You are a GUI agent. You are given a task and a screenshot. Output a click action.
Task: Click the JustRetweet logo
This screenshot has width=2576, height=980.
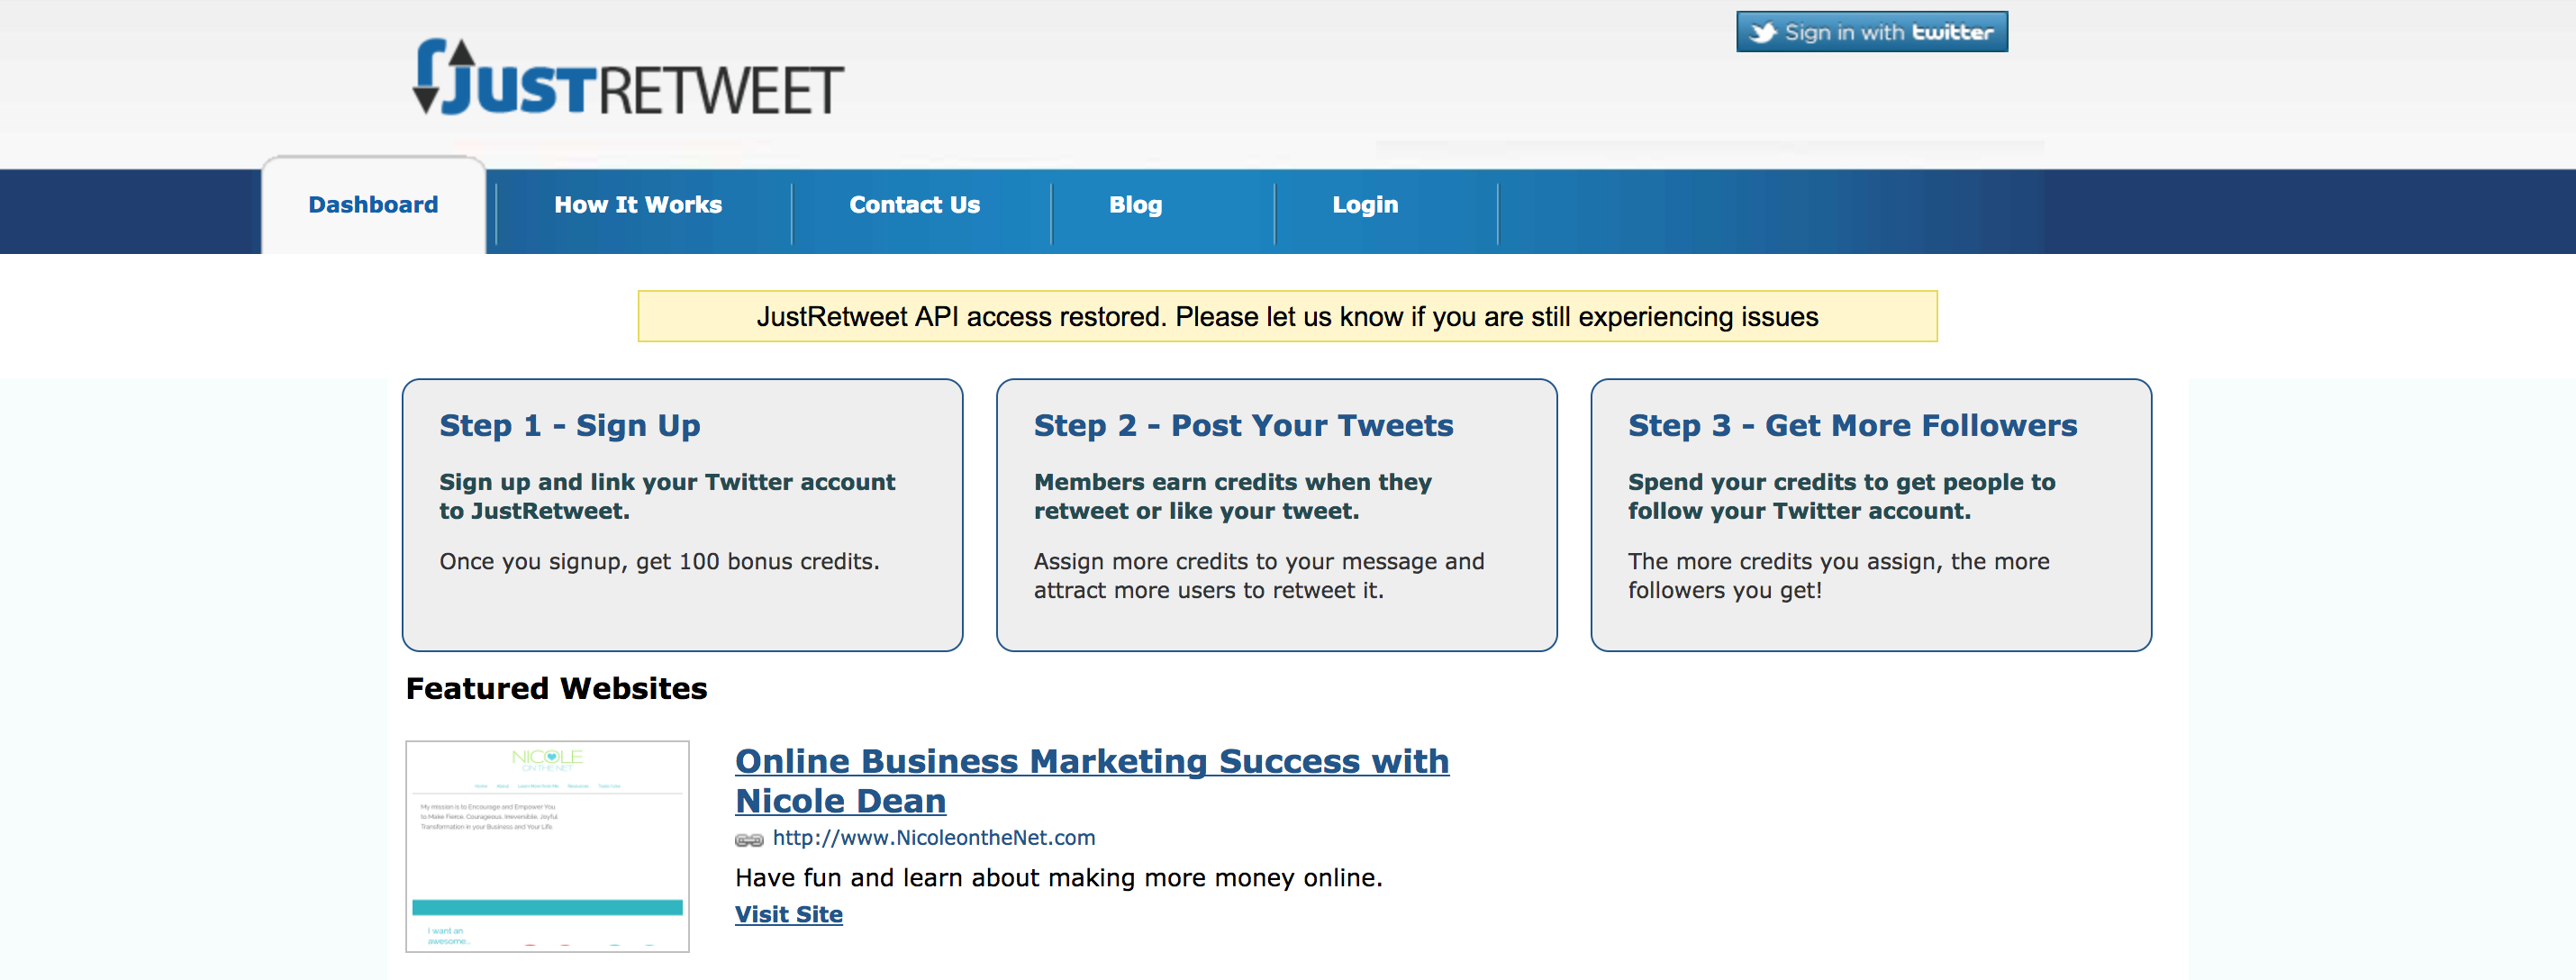(x=629, y=77)
